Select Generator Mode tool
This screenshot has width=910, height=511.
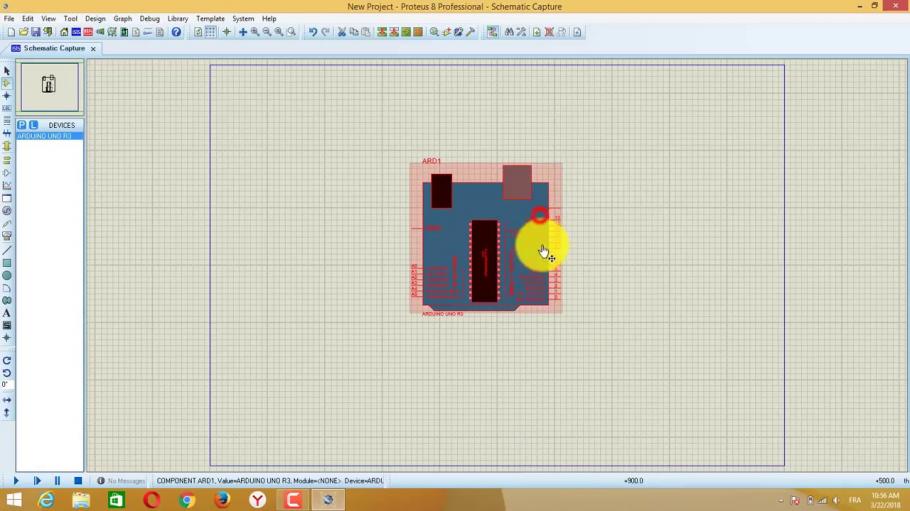[7, 211]
